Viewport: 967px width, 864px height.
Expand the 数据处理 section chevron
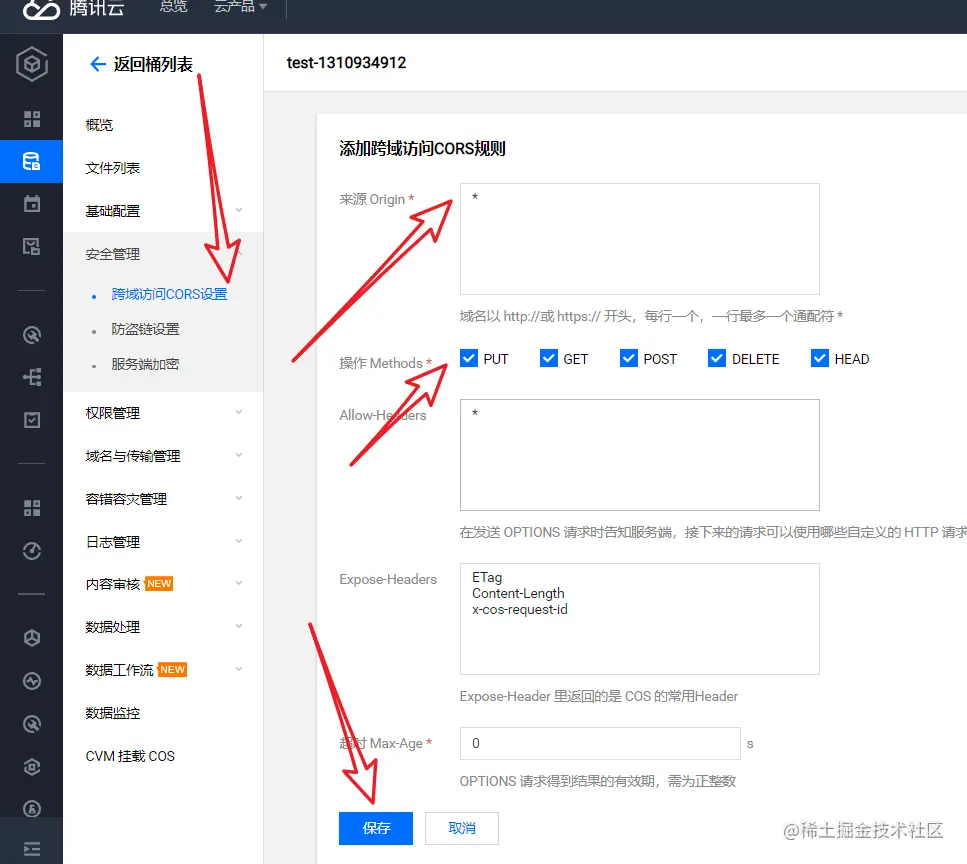239,626
